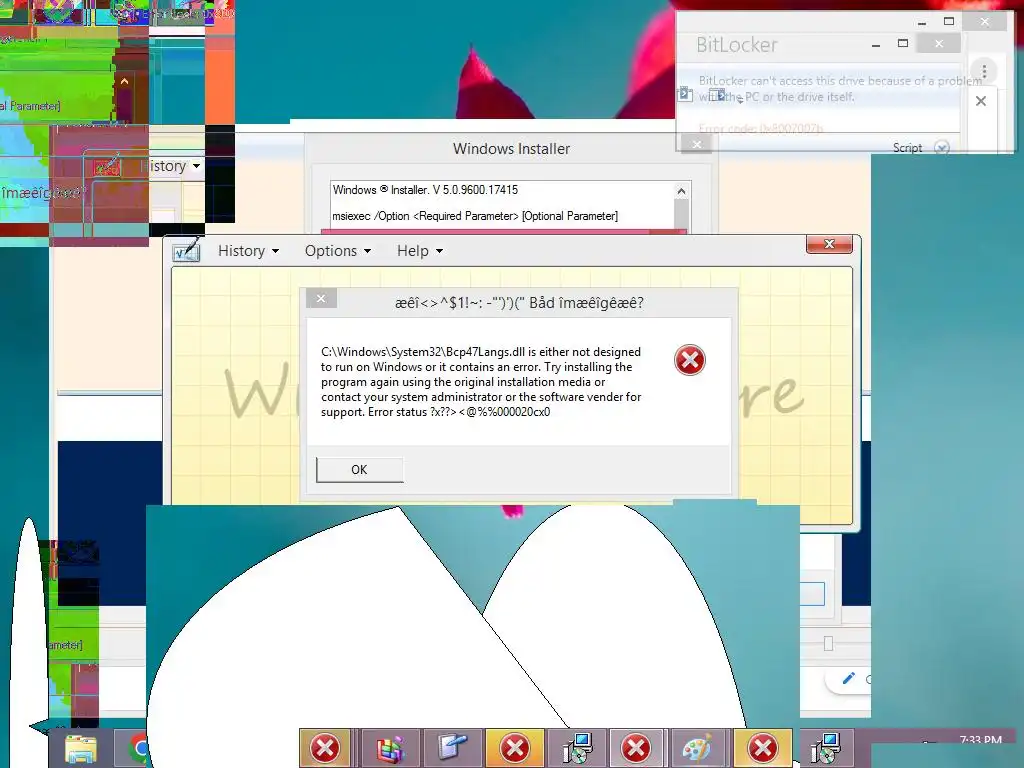Click OK in the Bcp47Langs.dll error dialog

tap(359, 470)
